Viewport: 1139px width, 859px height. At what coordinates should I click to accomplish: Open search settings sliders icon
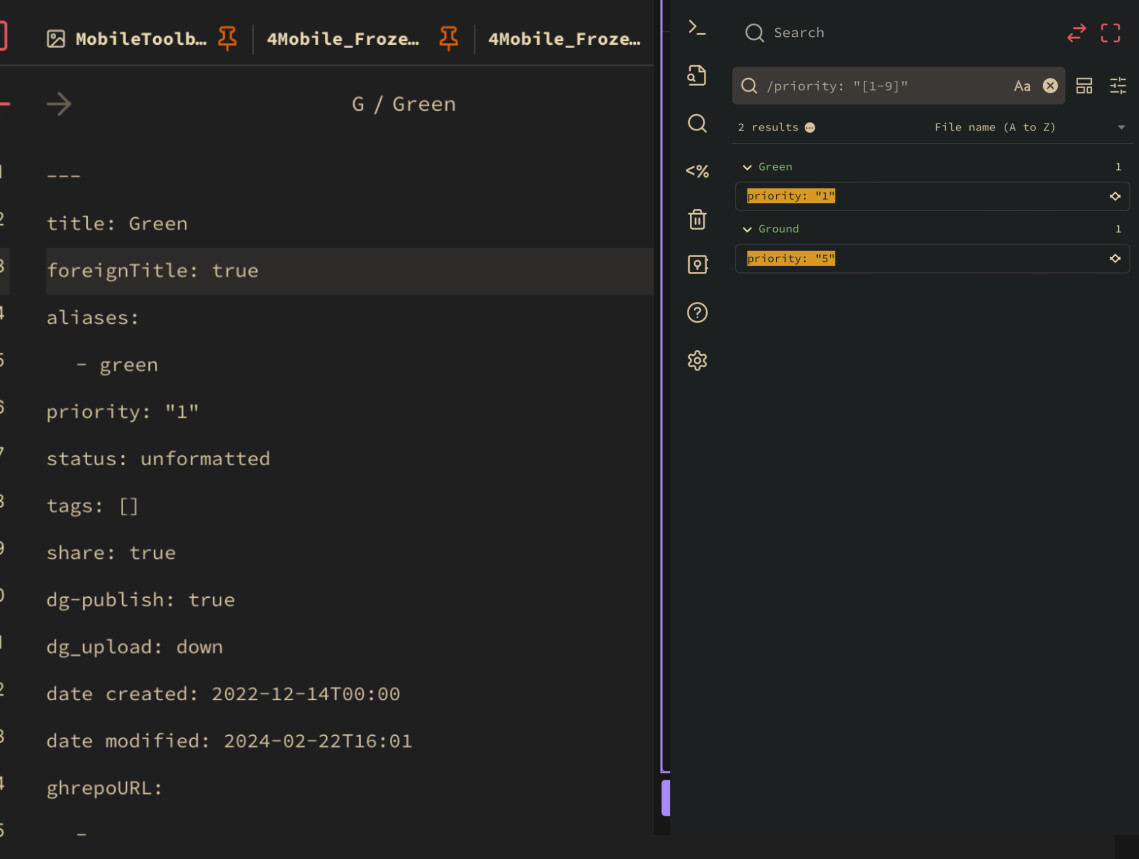point(1117,86)
